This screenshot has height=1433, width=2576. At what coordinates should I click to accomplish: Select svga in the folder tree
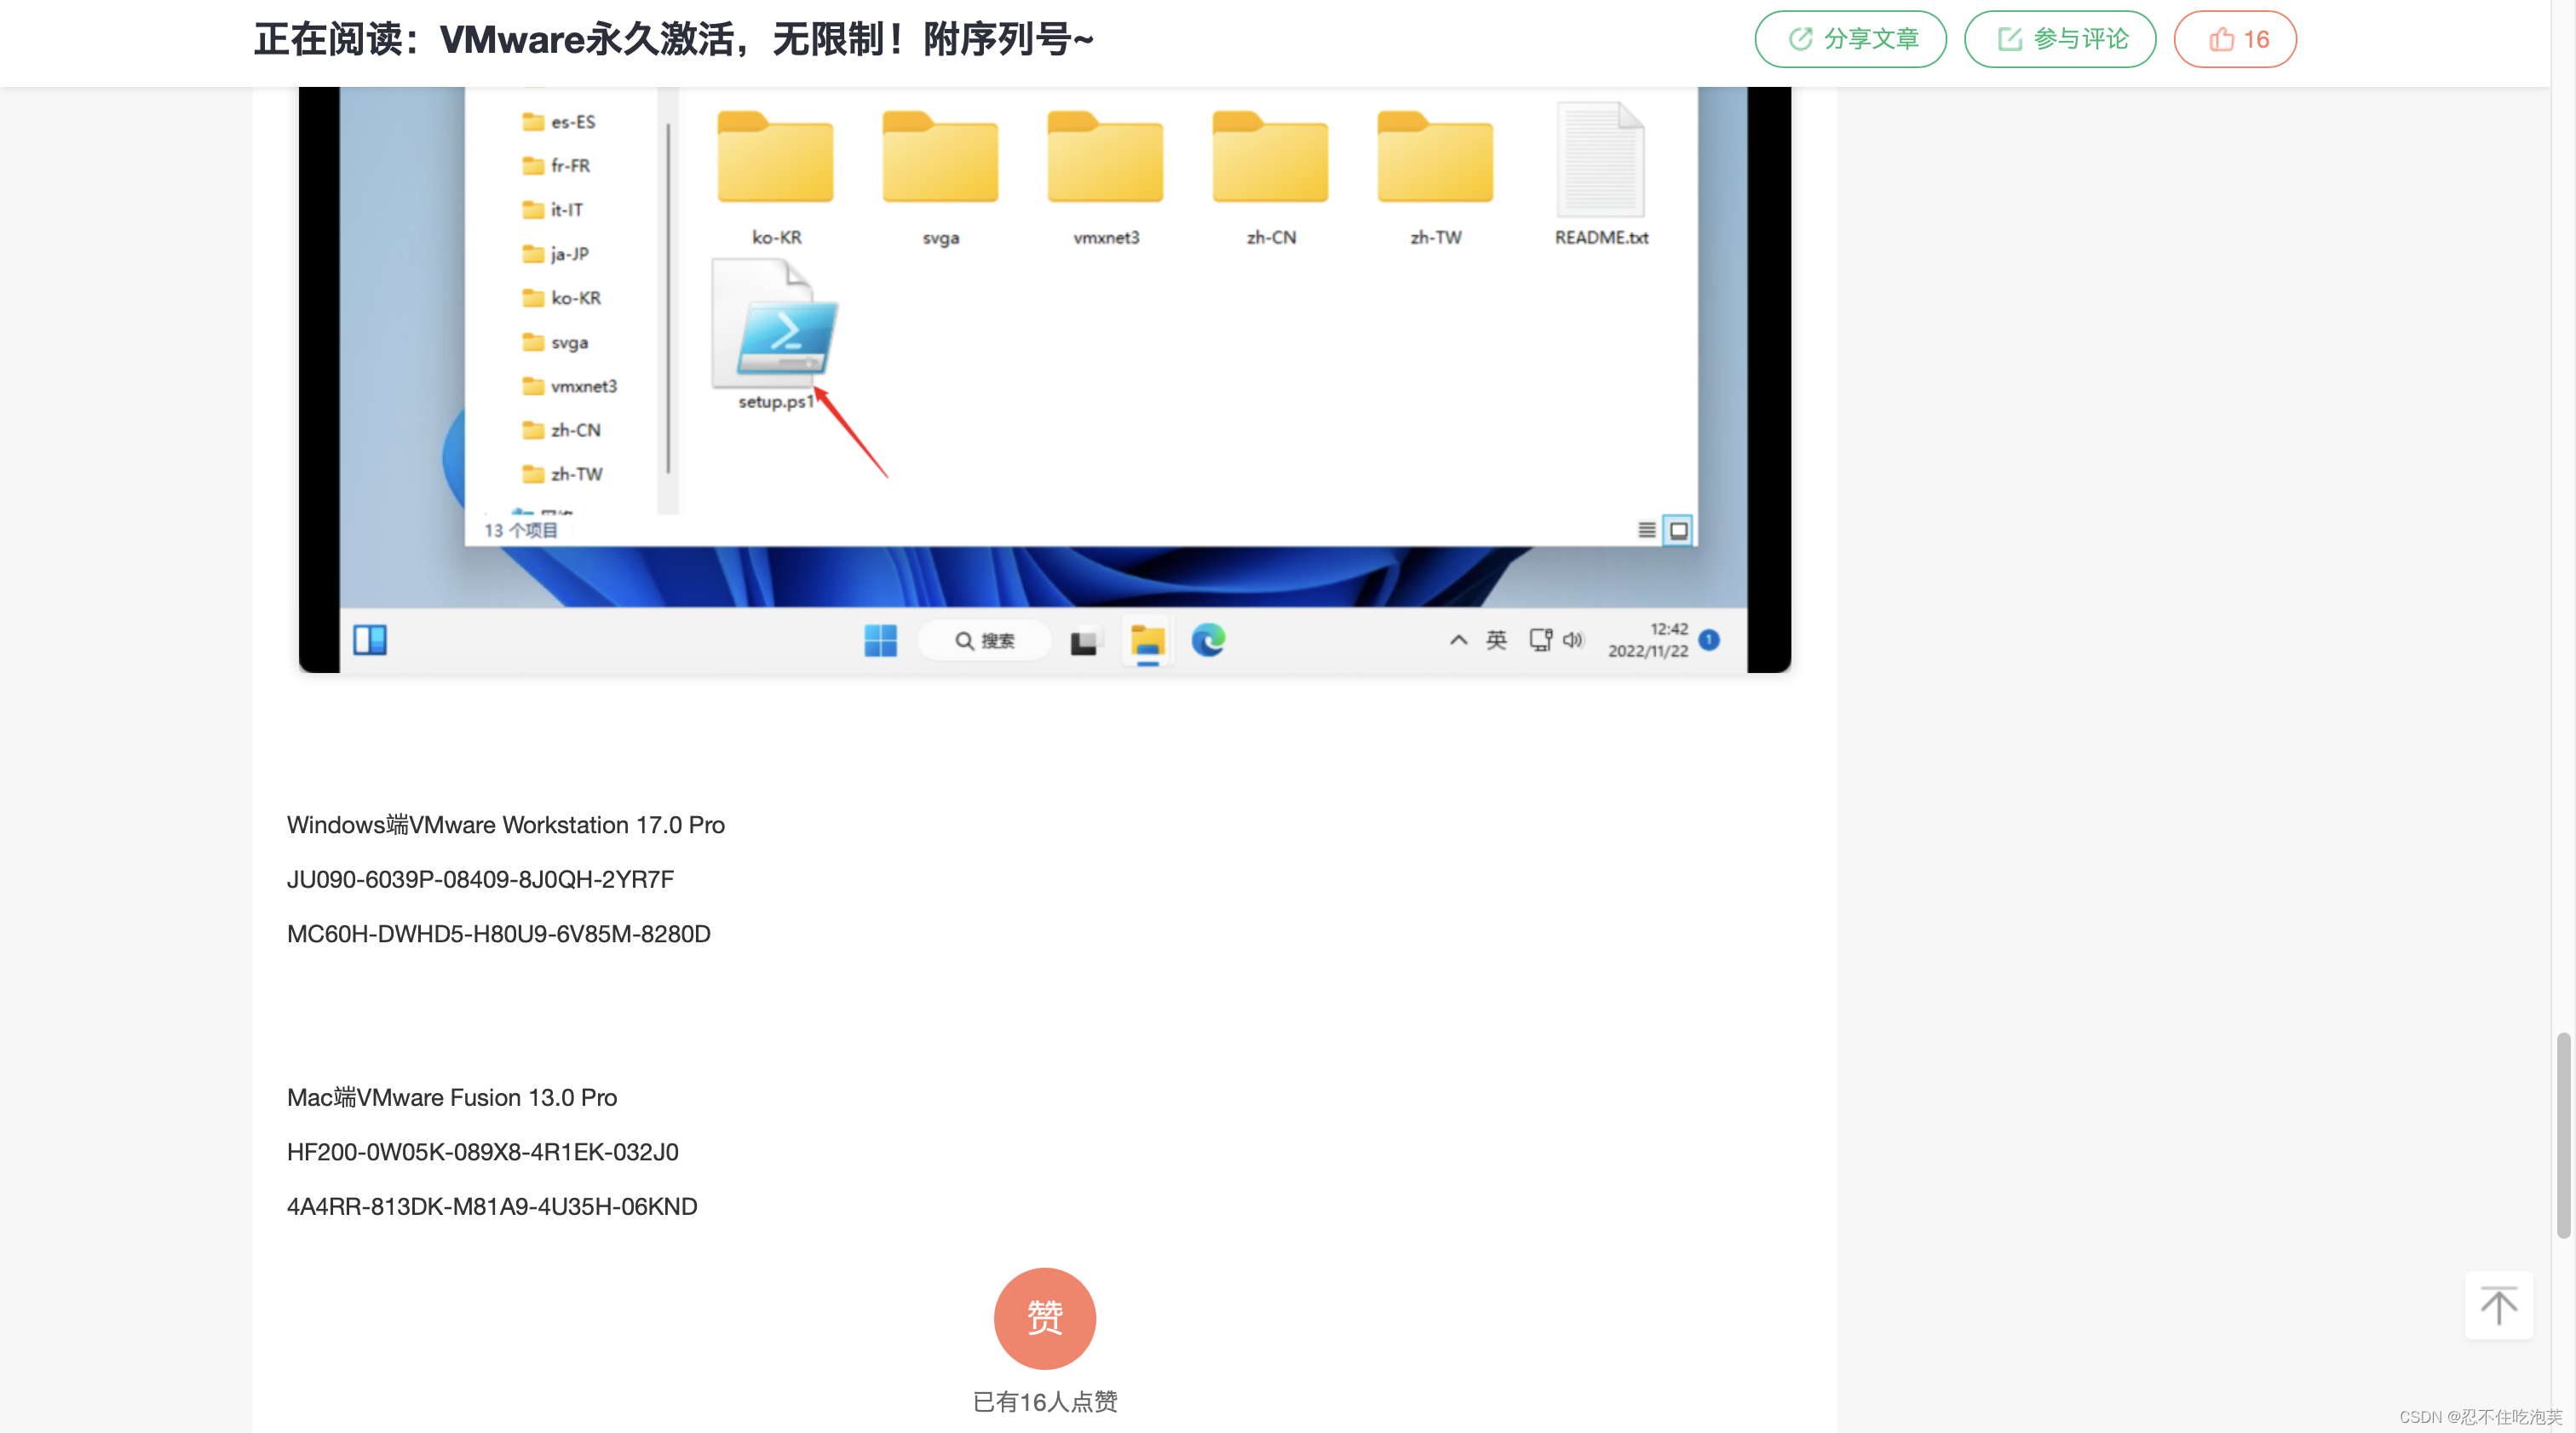(556, 342)
